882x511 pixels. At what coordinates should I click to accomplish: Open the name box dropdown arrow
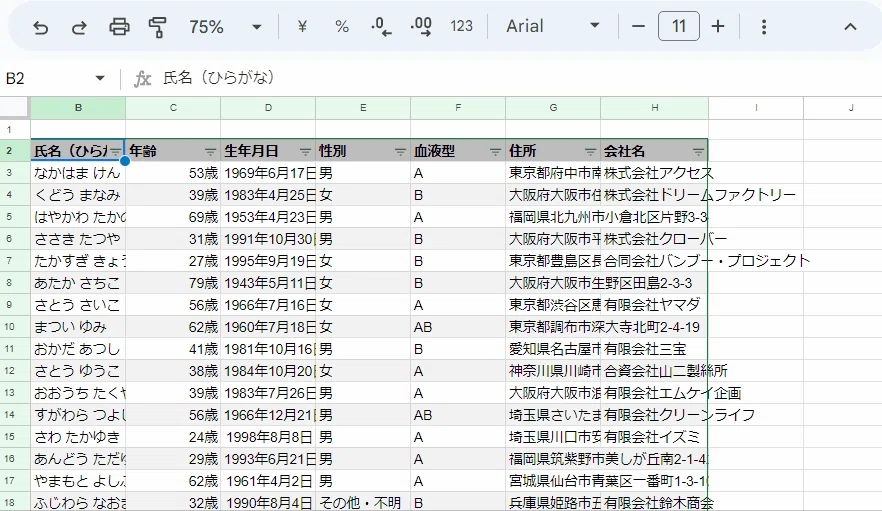point(100,78)
